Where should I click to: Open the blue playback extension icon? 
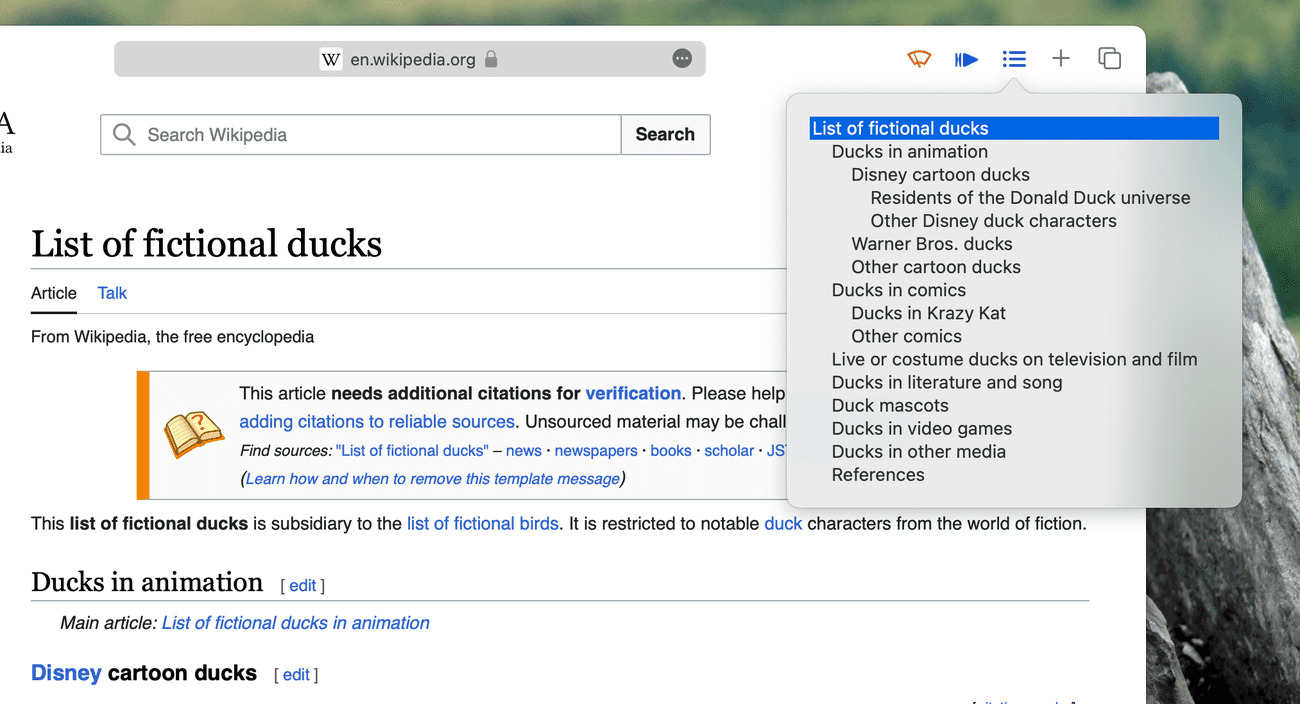[966, 59]
